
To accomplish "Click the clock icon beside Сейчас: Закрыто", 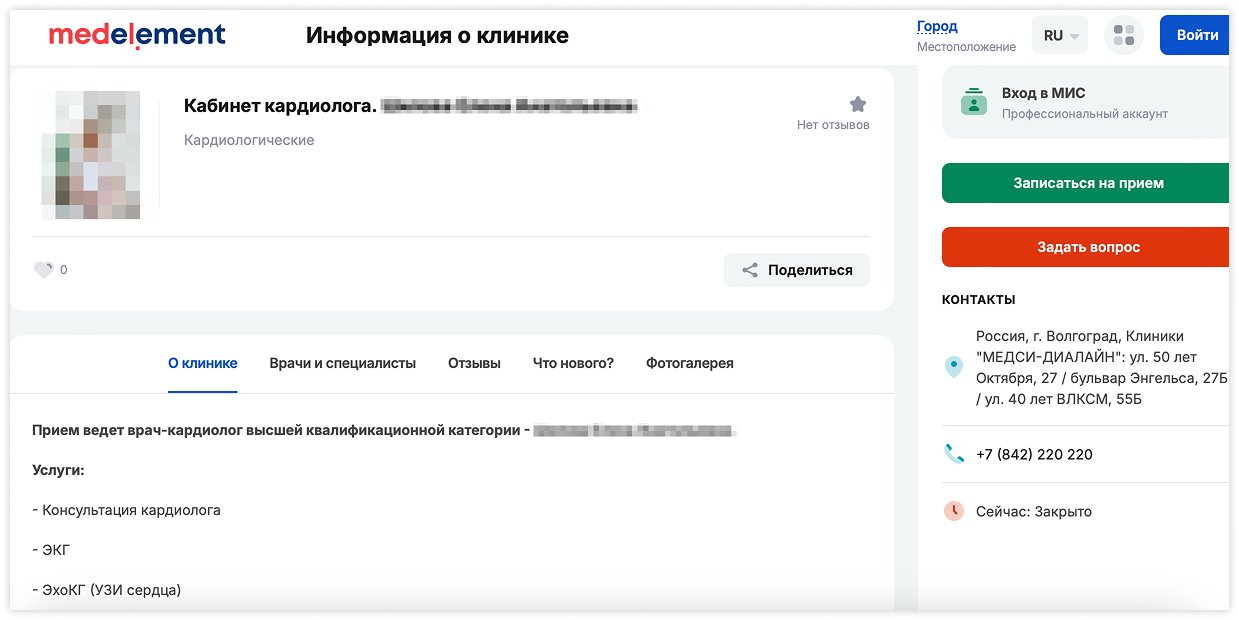I will [x=953, y=511].
